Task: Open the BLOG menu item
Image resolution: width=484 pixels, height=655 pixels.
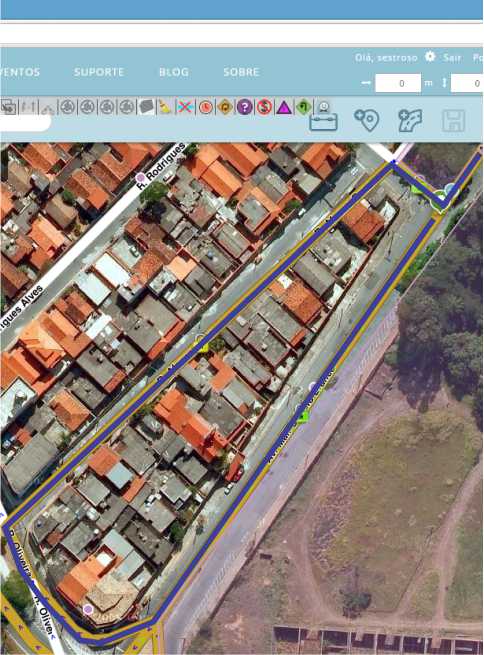Action: tap(174, 72)
